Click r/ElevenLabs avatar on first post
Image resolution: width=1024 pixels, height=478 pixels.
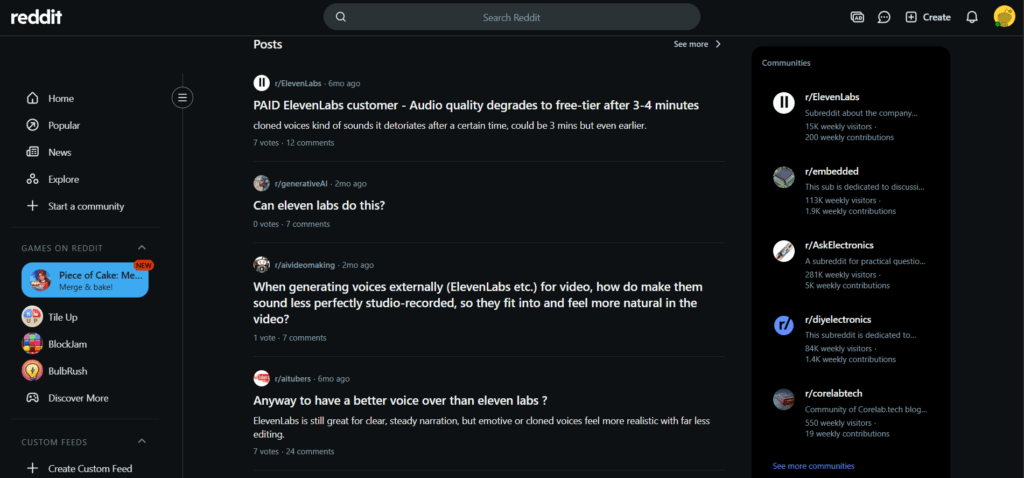261,83
